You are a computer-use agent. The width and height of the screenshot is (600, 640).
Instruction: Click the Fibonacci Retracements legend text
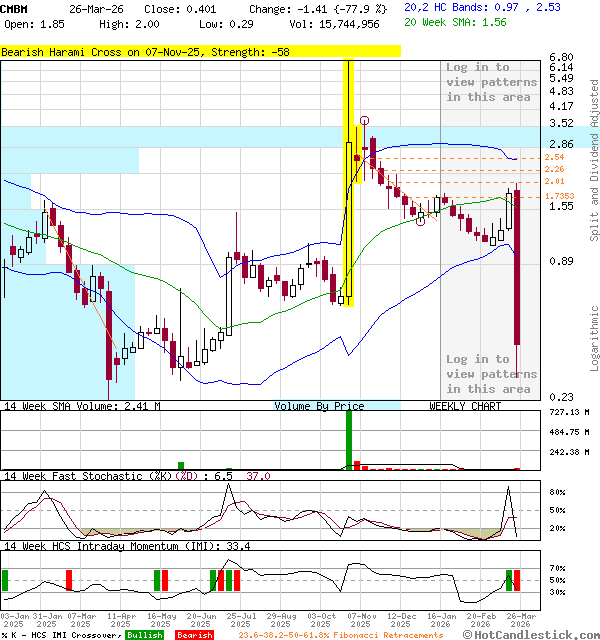(340, 635)
